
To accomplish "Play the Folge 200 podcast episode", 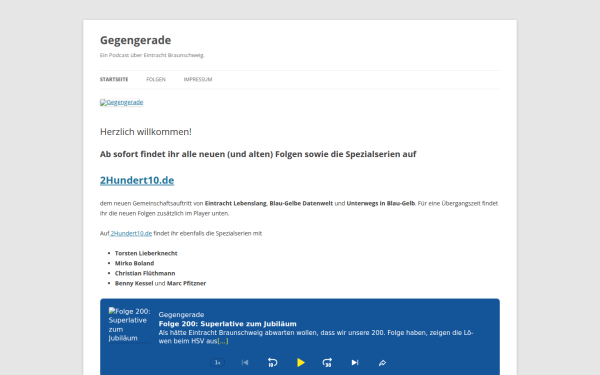I will [x=301, y=362].
